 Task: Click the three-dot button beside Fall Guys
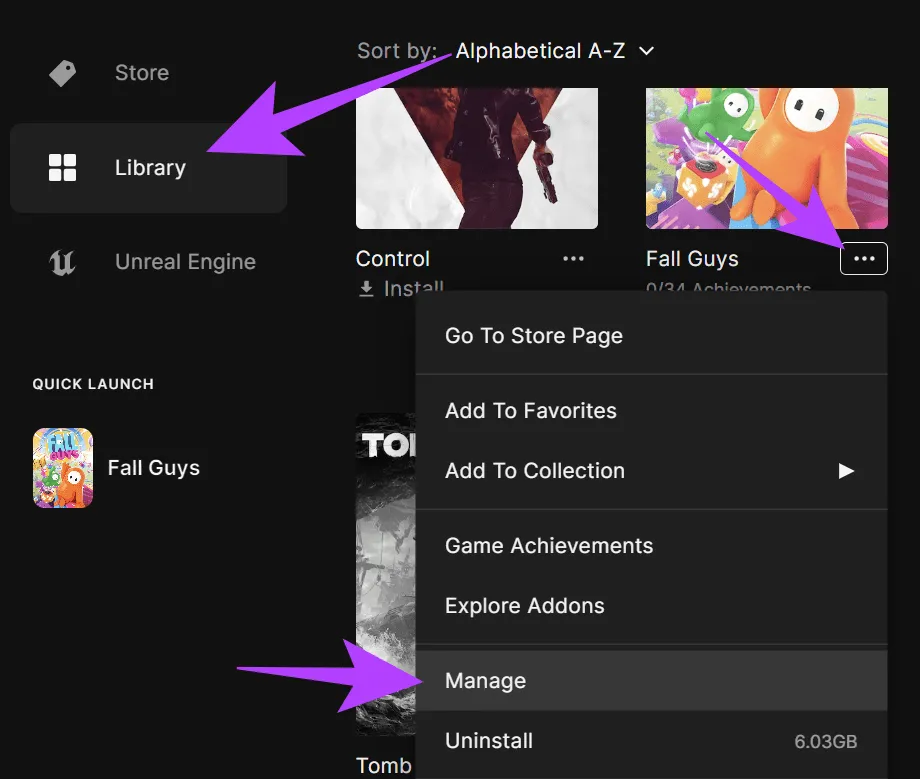[x=864, y=259]
